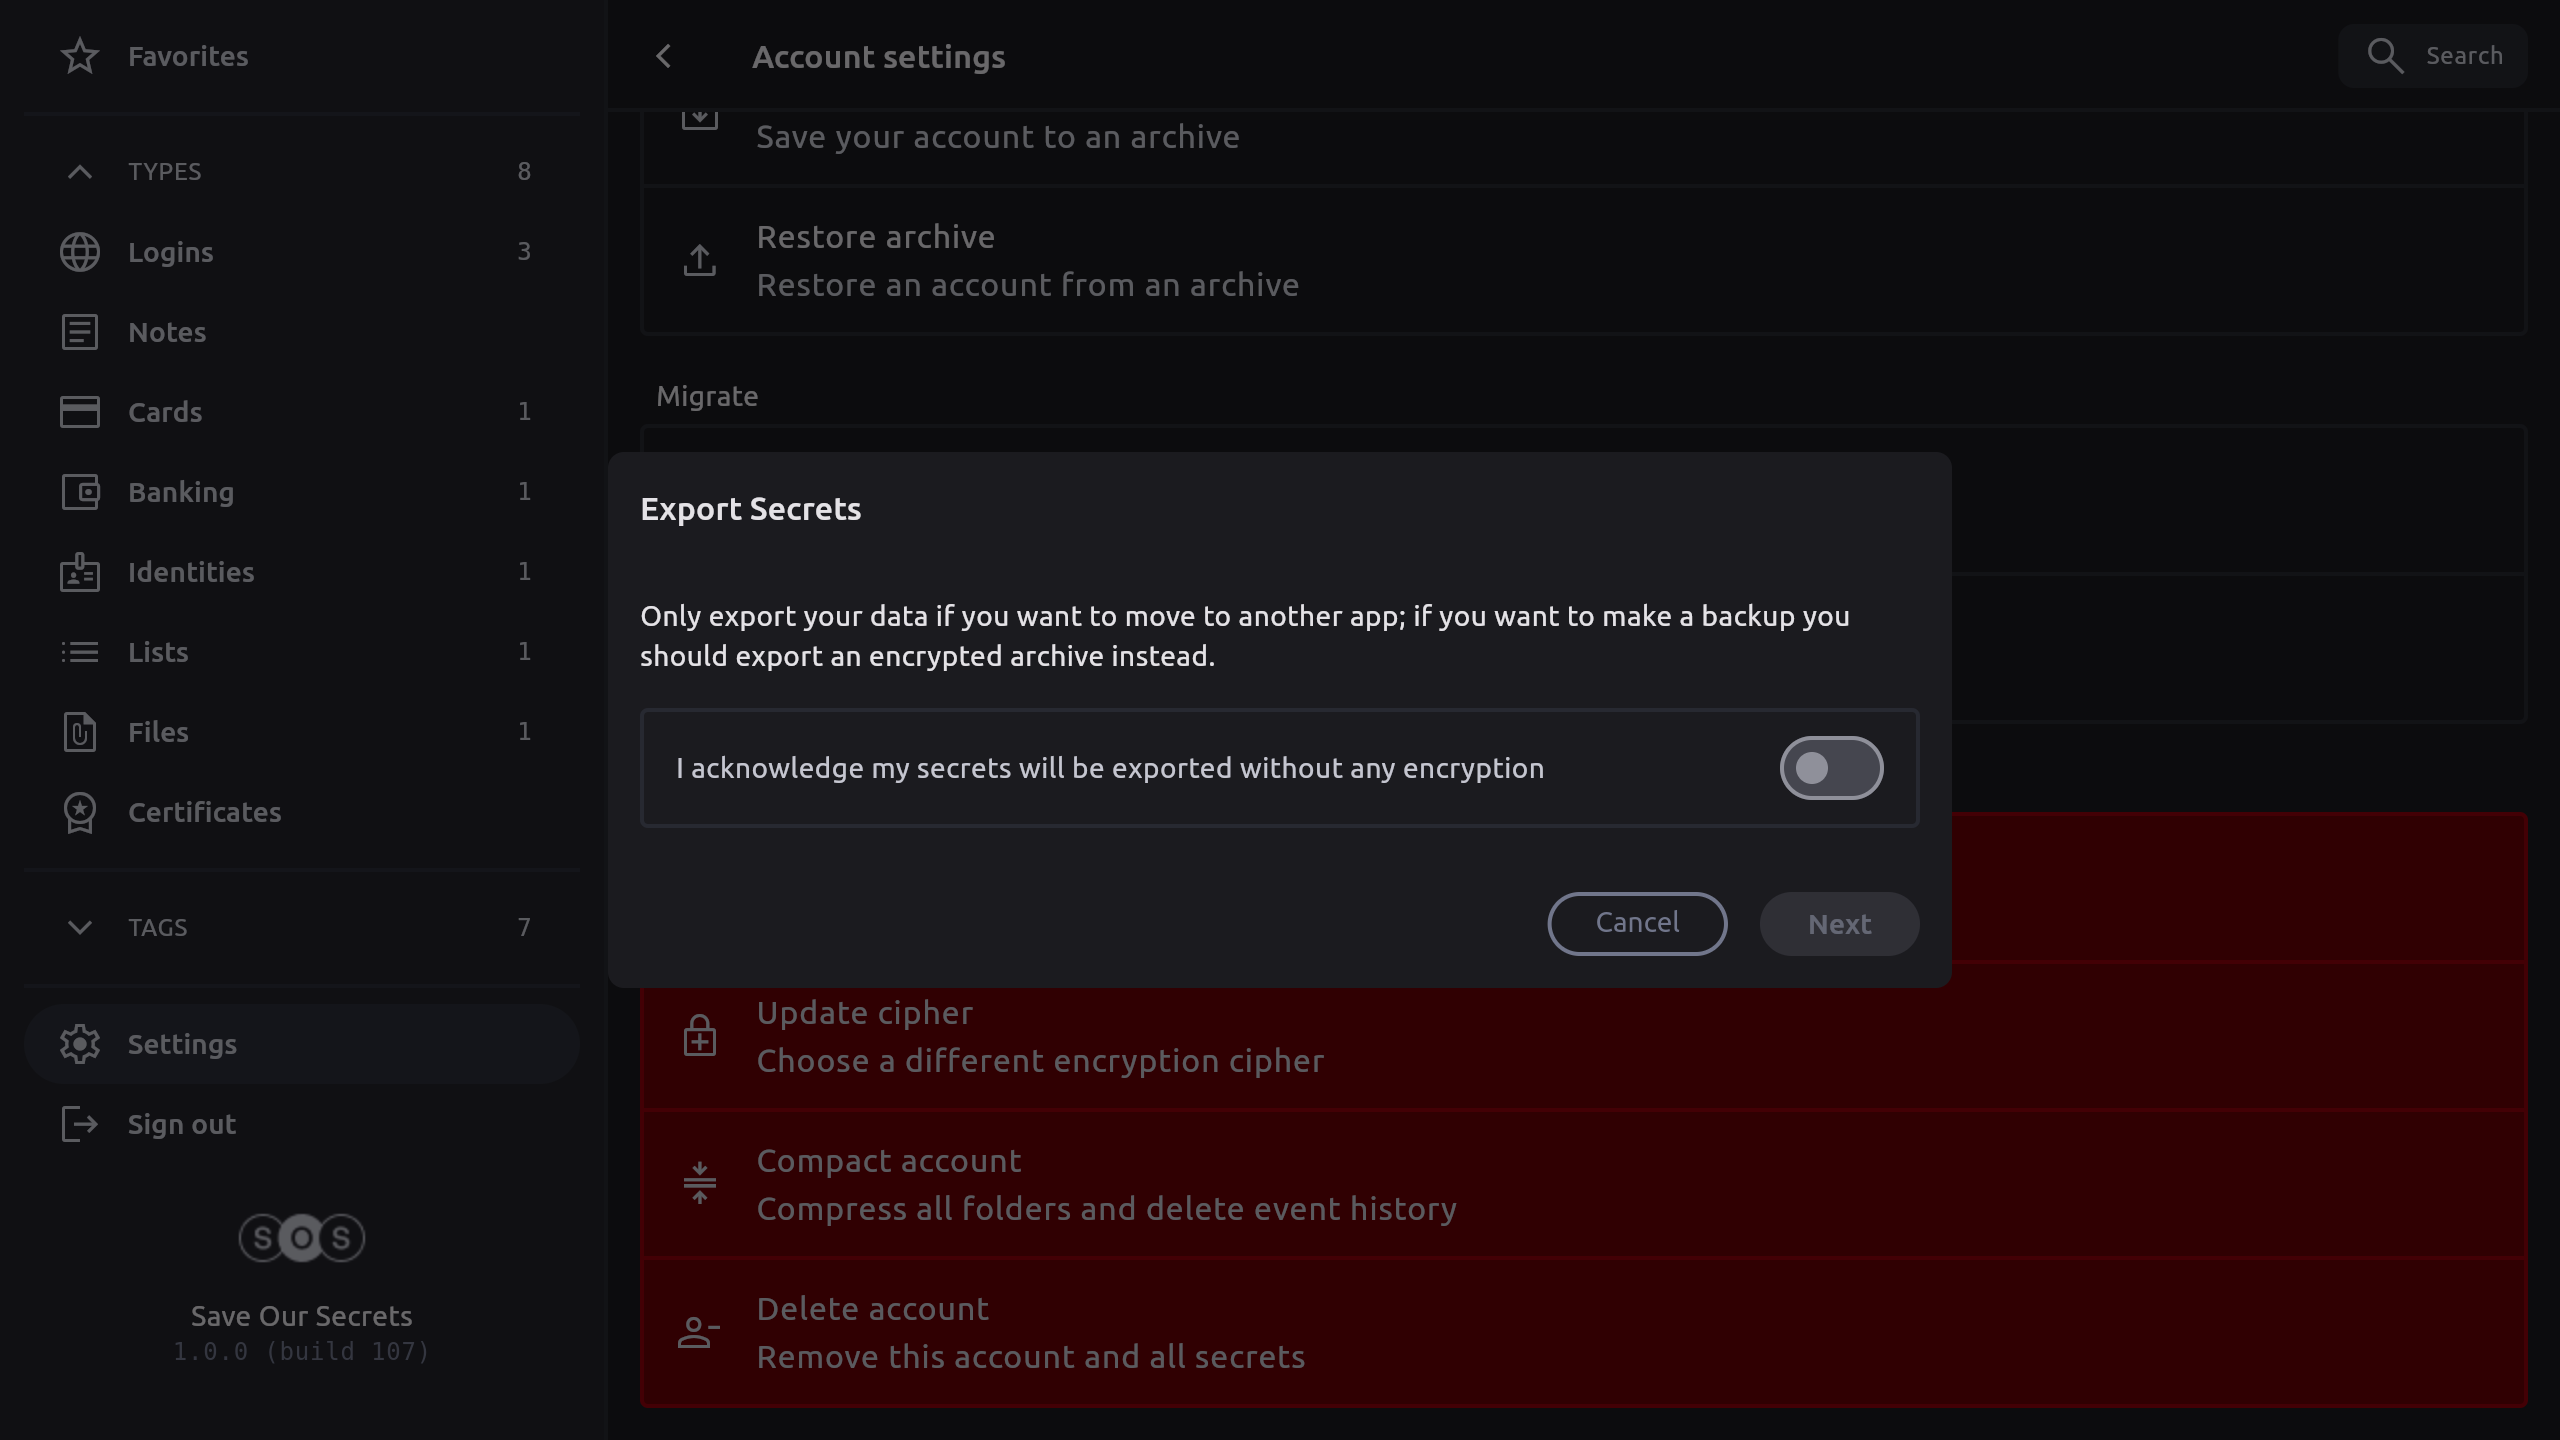Image resolution: width=2560 pixels, height=1440 pixels.
Task: Select Settings in the sidebar
Action: click(x=182, y=1044)
